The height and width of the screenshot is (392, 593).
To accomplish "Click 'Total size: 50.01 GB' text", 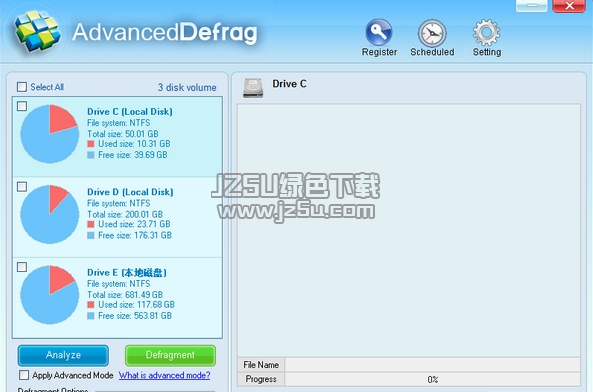I will [123, 134].
